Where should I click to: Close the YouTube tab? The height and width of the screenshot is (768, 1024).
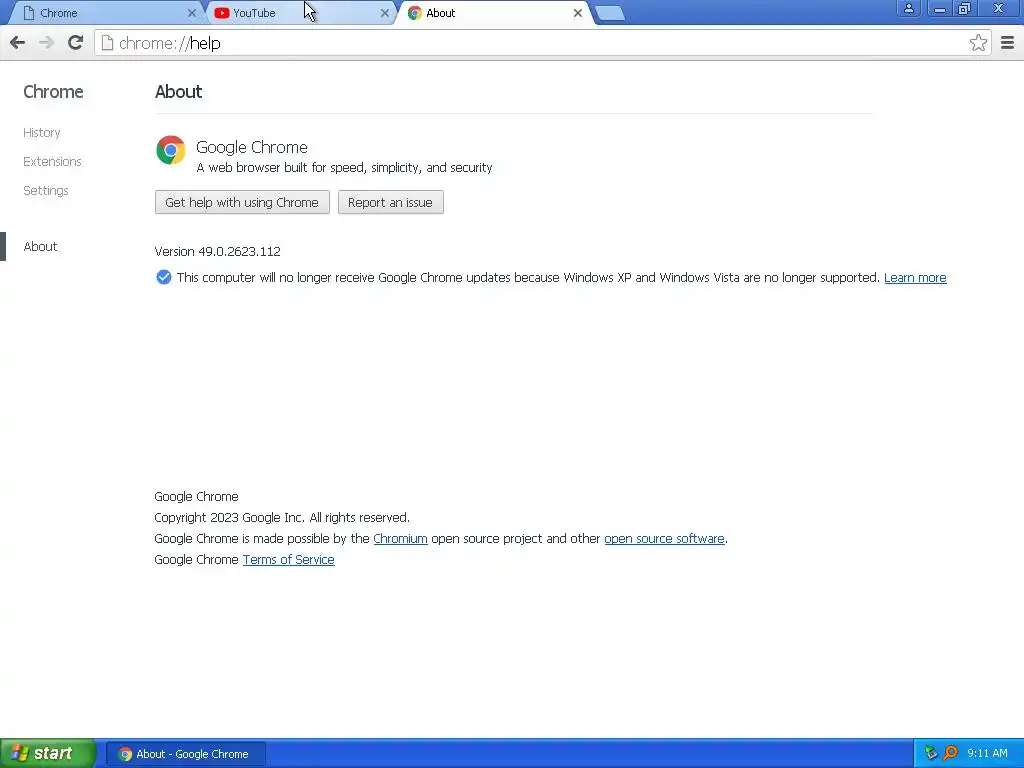coord(385,13)
